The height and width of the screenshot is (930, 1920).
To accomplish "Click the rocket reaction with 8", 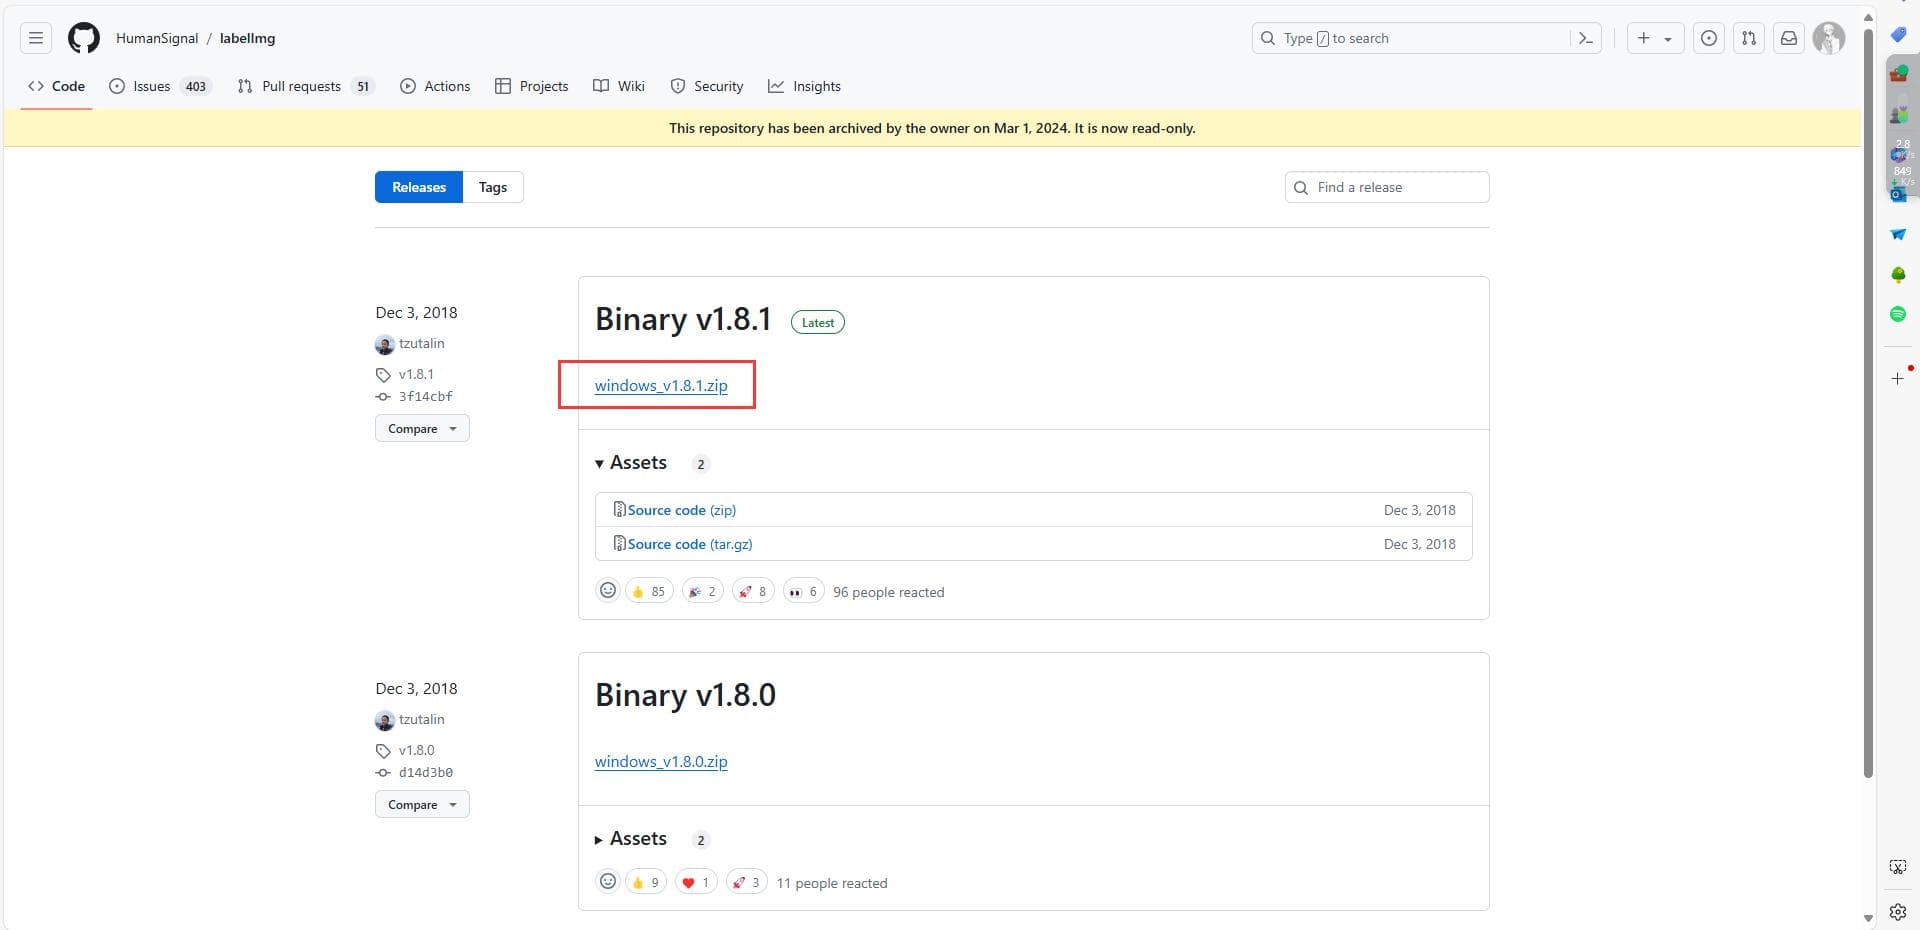I will (x=753, y=591).
